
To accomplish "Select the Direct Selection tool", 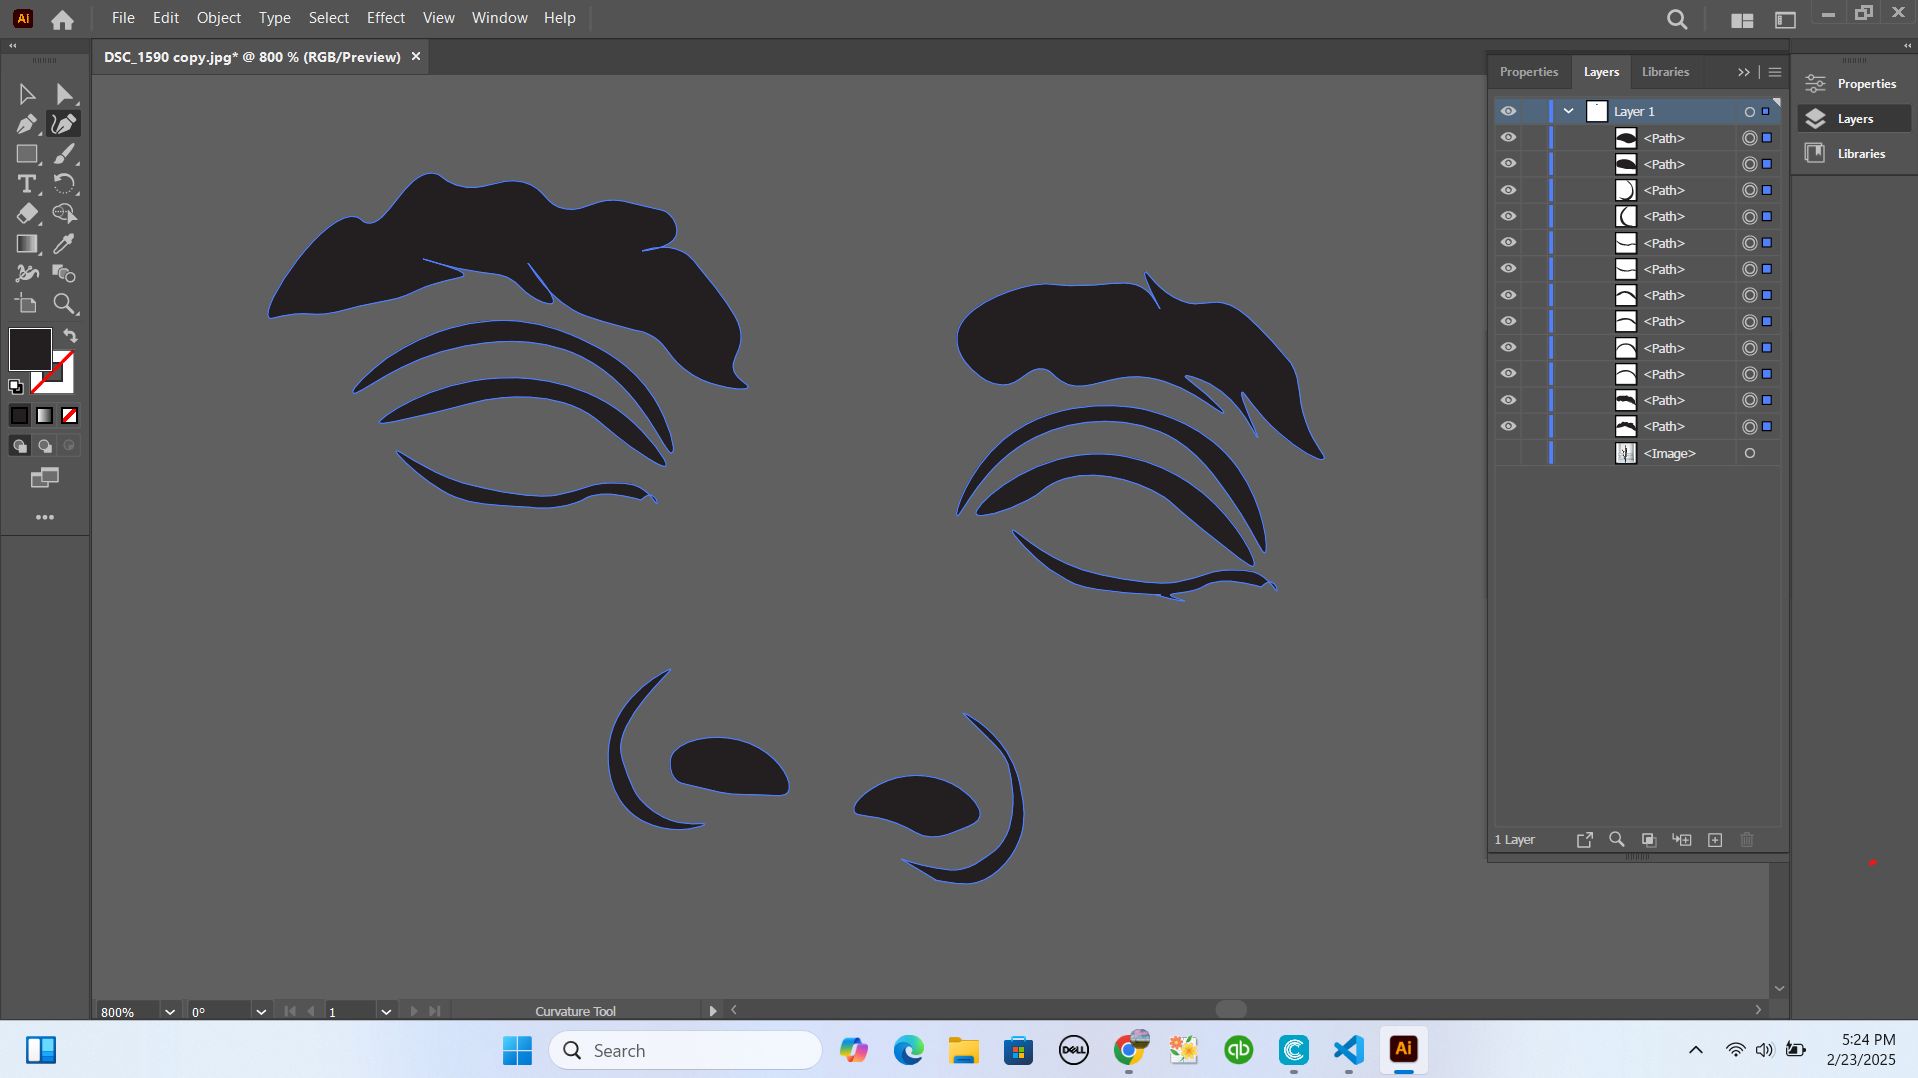I will pyautogui.click(x=65, y=94).
